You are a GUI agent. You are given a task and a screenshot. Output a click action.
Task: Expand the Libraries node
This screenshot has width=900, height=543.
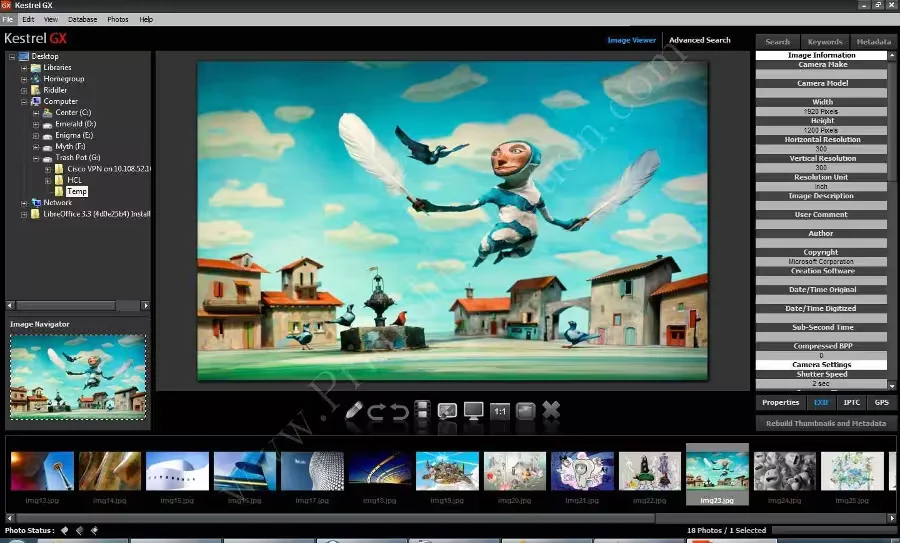coord(24,68)
